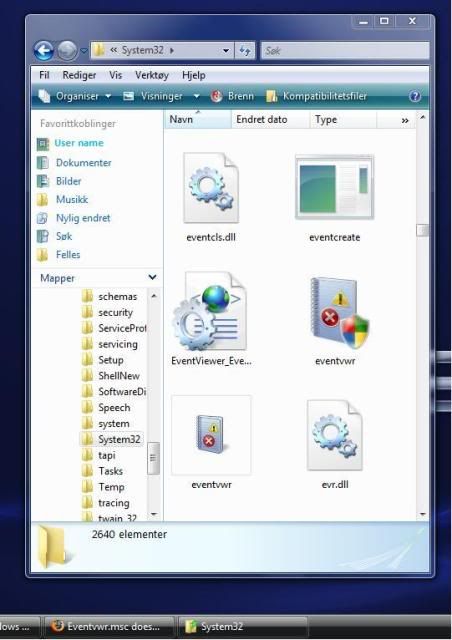Select the security folder in tree
Screen dimensions: 452x640
tap(107, 313)
